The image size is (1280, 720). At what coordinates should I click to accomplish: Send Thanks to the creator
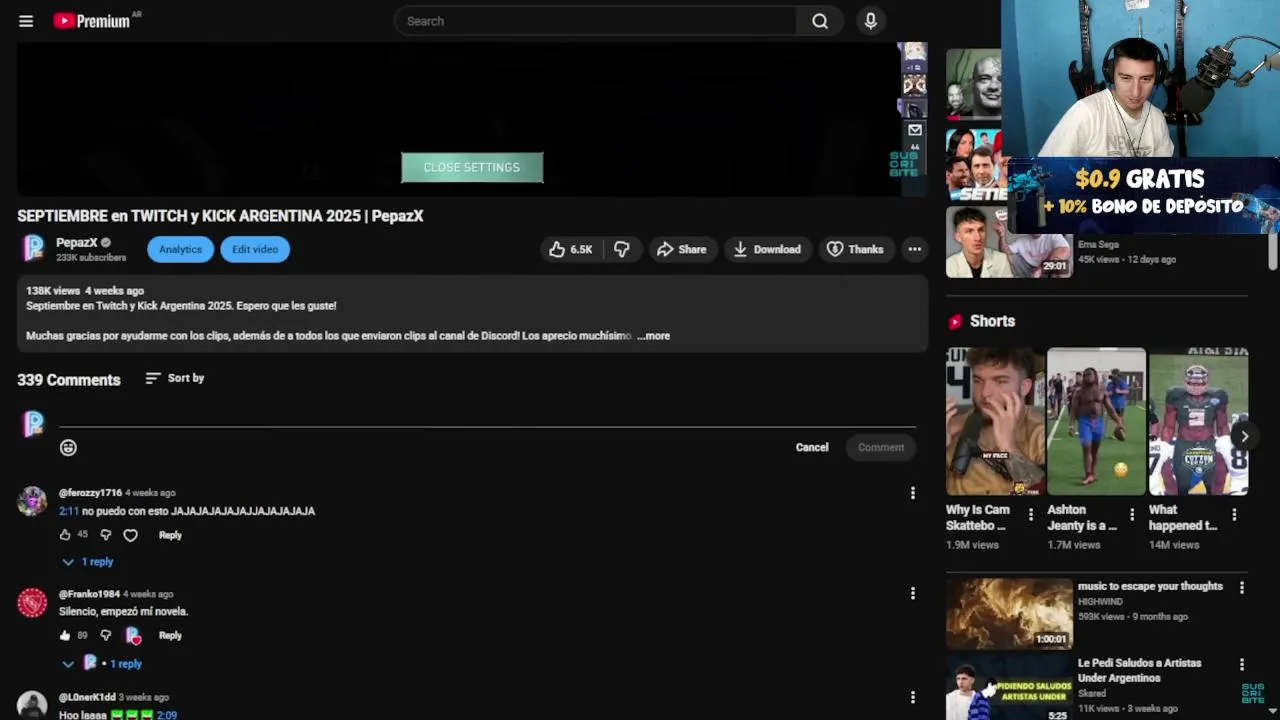click(855, 249)
